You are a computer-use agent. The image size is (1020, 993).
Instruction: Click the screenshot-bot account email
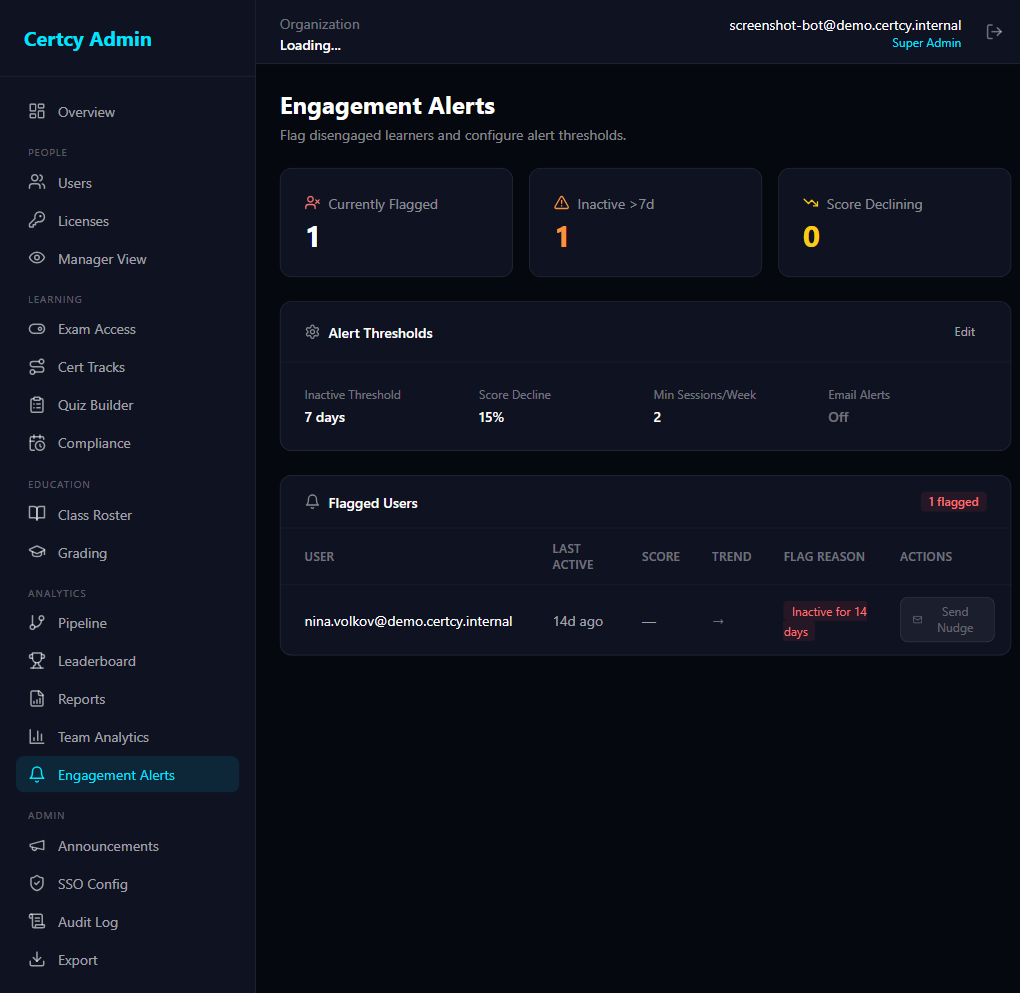(x=845, y=25)
